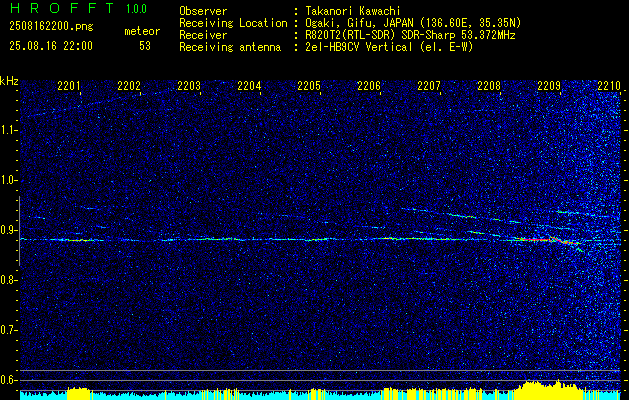Click the 0.6 kHz axis label
This screenshot has height=400, width=629.
(x=8, y=380)
